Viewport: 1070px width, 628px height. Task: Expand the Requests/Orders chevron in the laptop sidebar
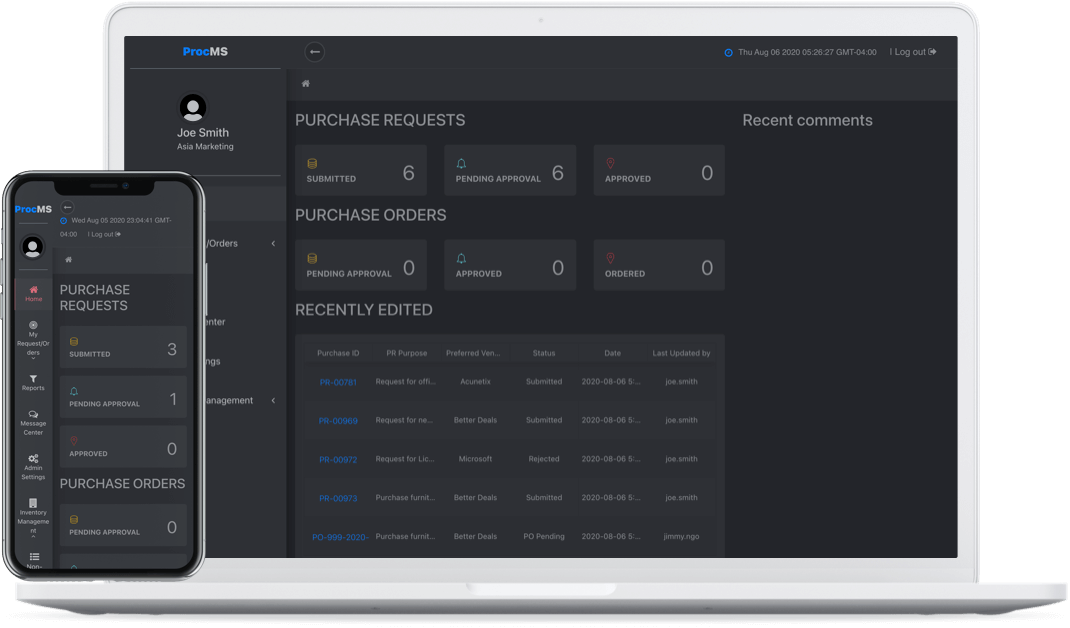[x=273, y=243]
